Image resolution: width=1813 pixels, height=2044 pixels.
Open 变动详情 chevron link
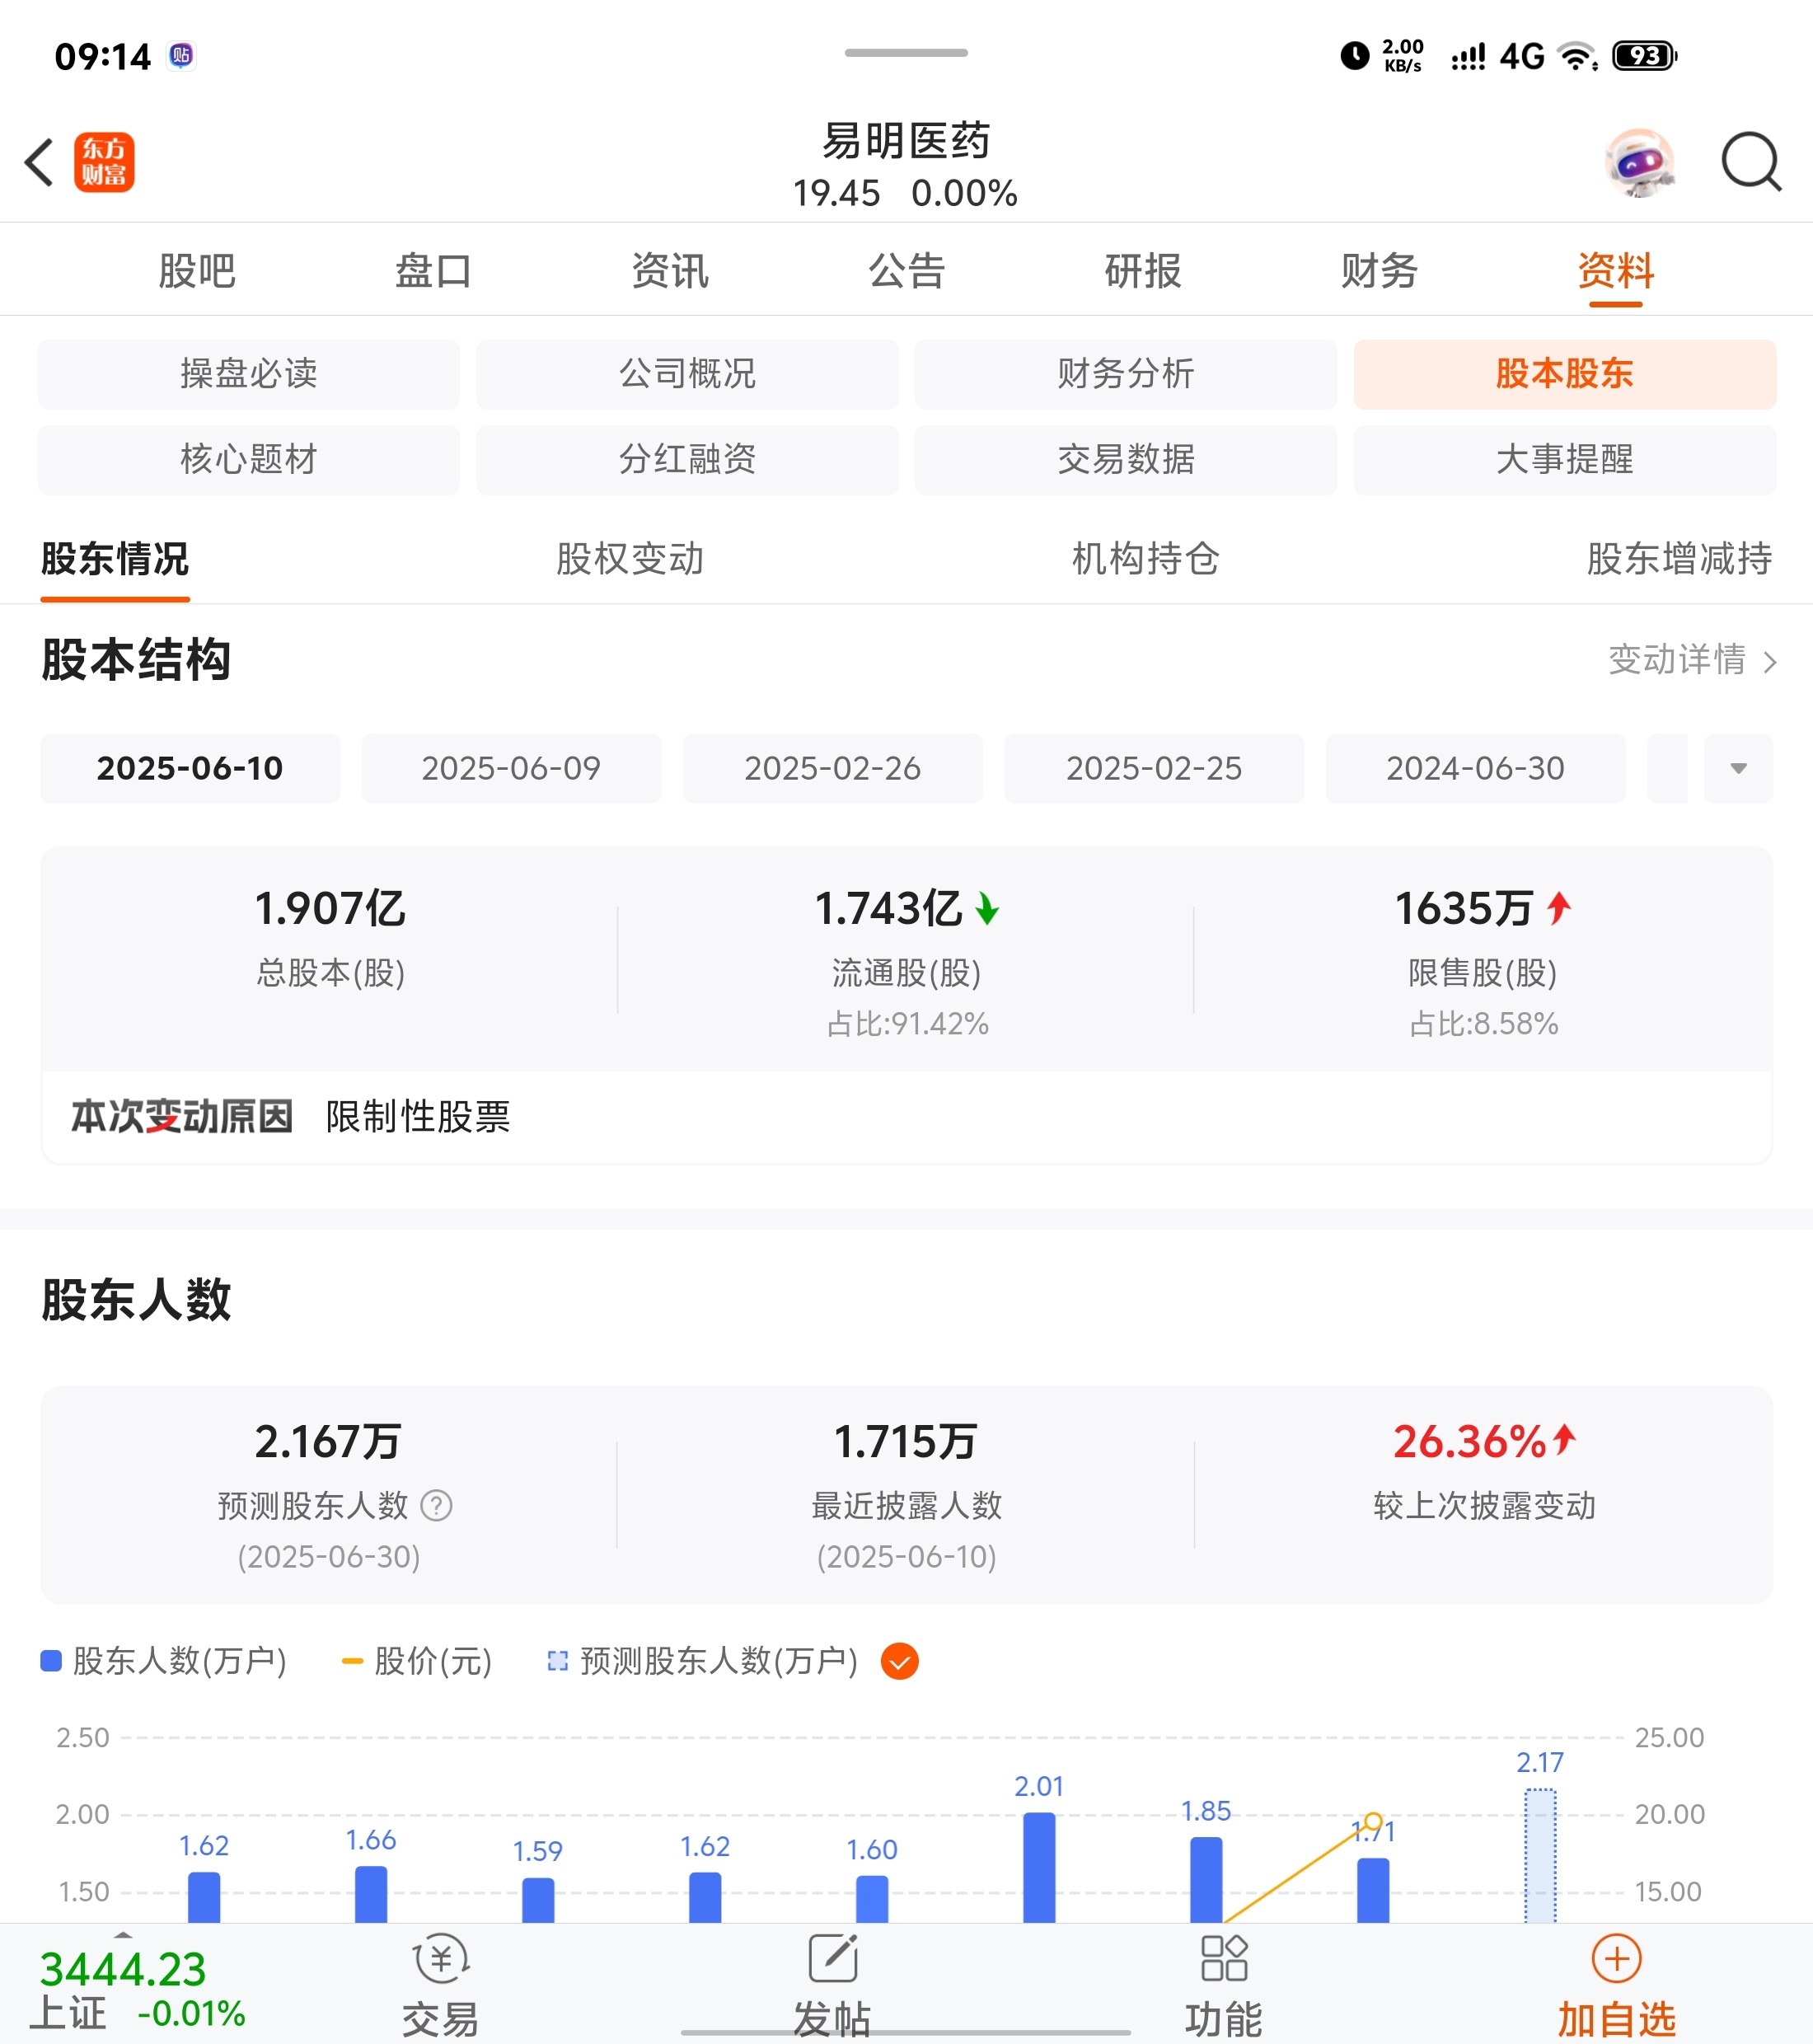pos(1692,660)
